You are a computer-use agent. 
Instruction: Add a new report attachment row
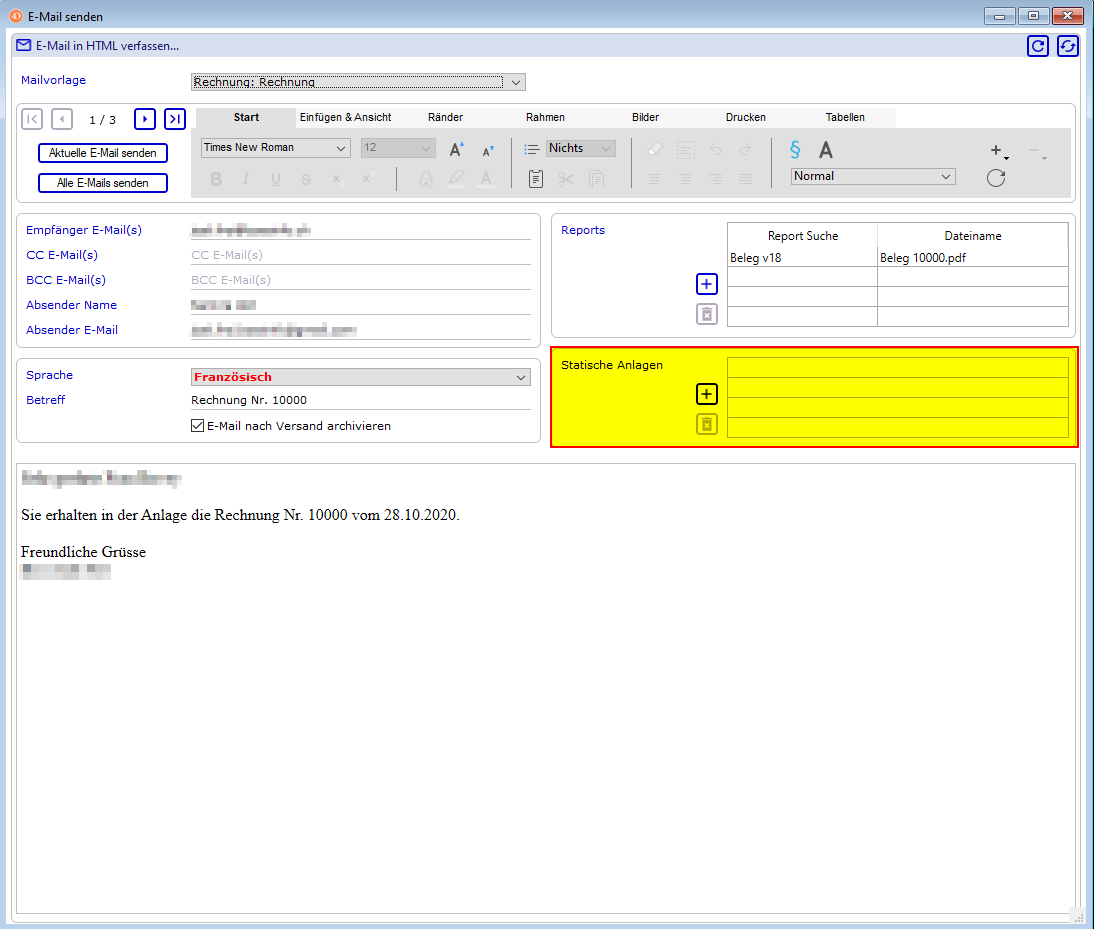pos(707,284)
